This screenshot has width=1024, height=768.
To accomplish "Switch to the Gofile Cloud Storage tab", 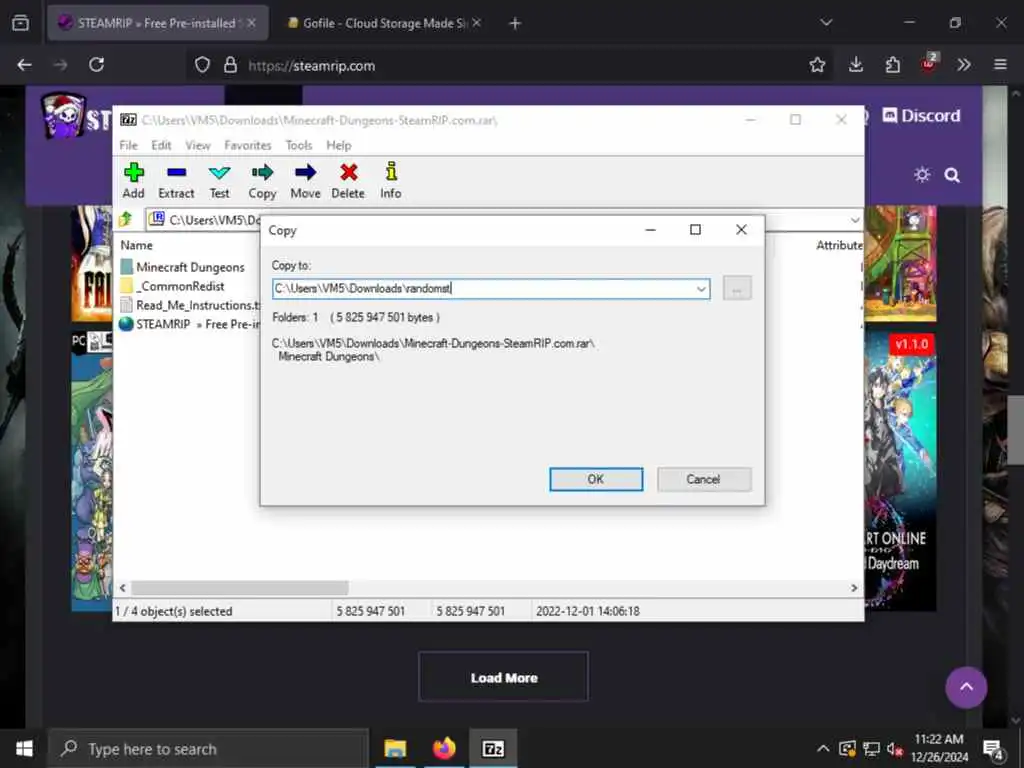I will [x=385, y=23].
